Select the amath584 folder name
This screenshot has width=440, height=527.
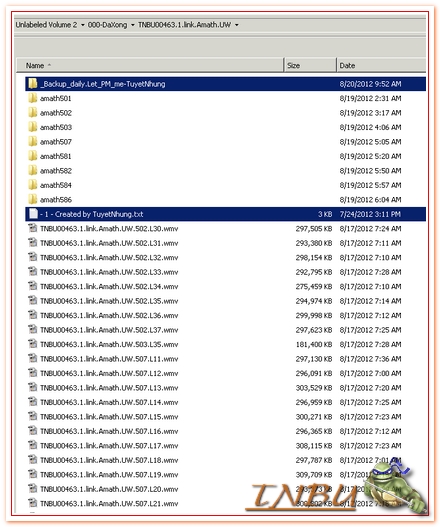(56, 185)
